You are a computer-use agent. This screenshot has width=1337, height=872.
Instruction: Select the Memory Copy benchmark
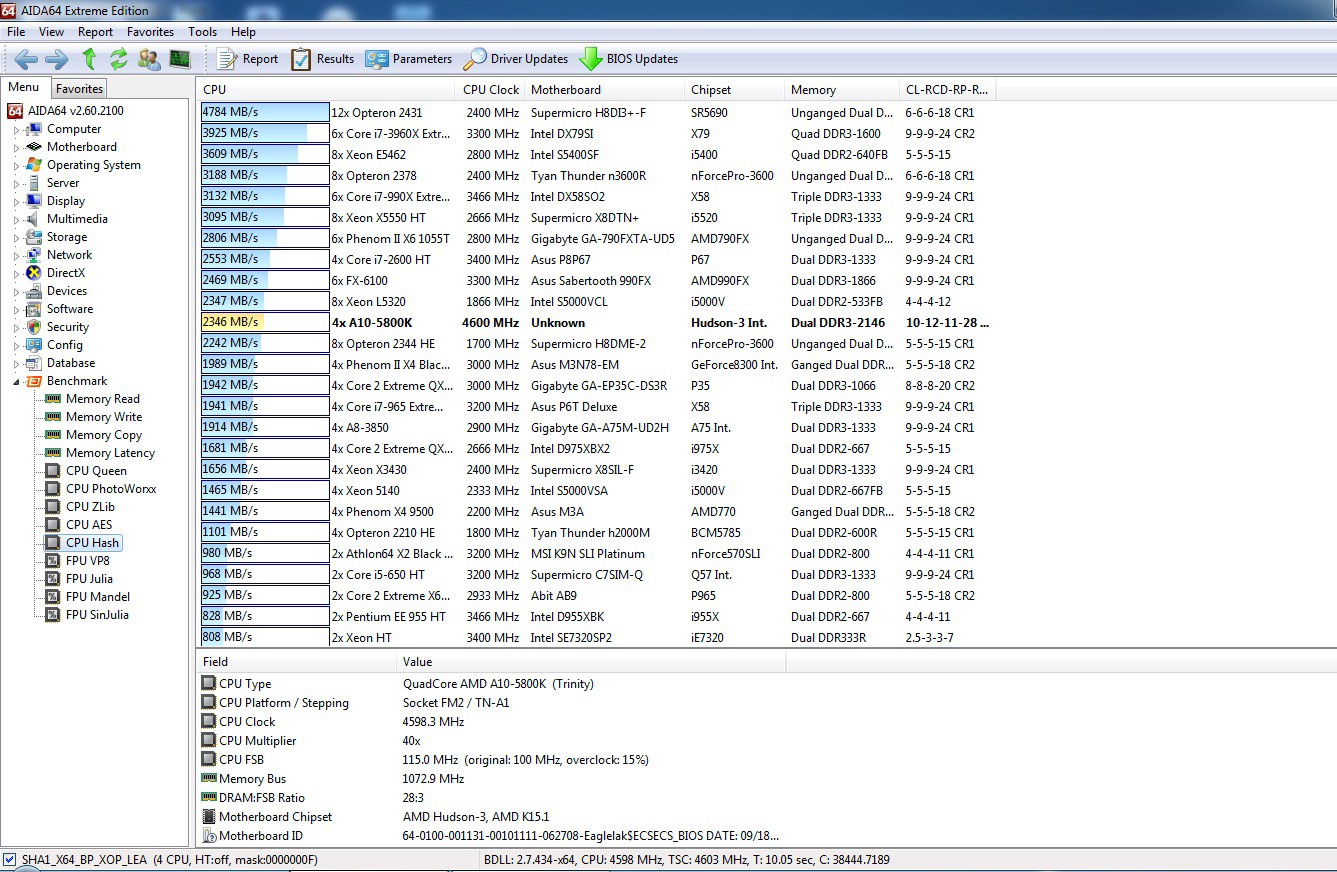tap(93, 435)
